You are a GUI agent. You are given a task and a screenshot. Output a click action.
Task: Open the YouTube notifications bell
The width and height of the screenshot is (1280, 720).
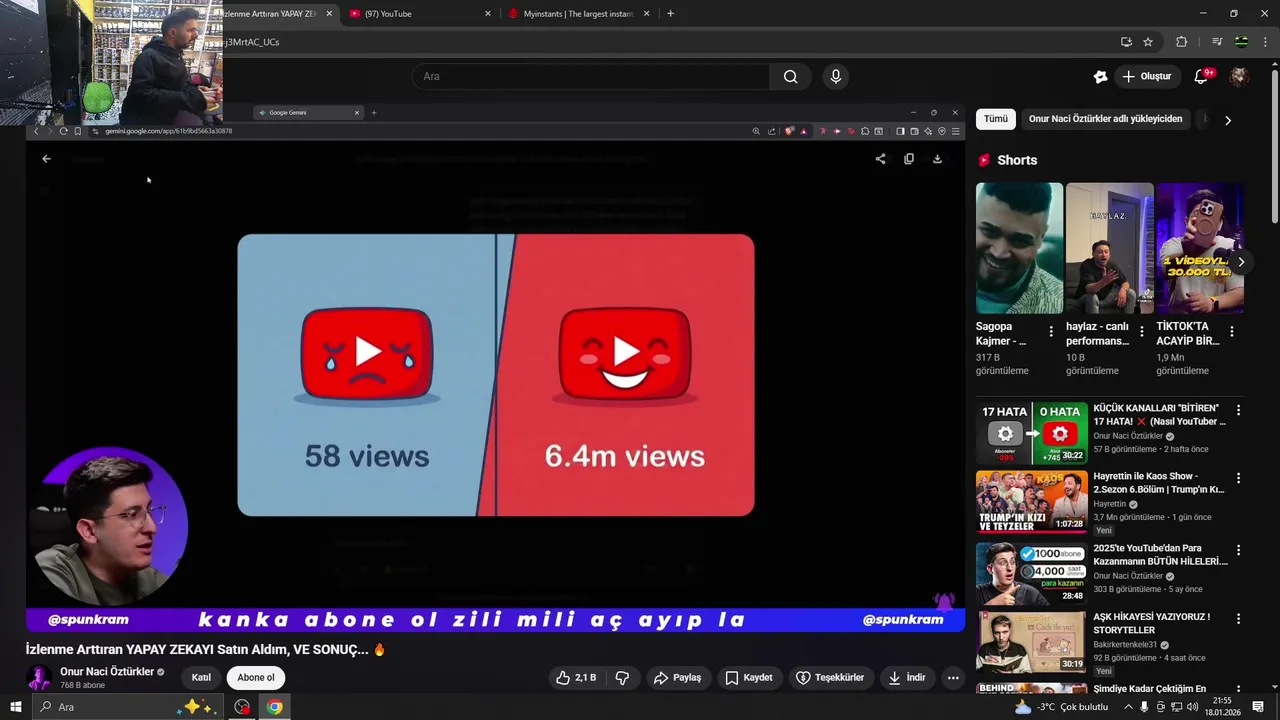[x=1202, y=76]
